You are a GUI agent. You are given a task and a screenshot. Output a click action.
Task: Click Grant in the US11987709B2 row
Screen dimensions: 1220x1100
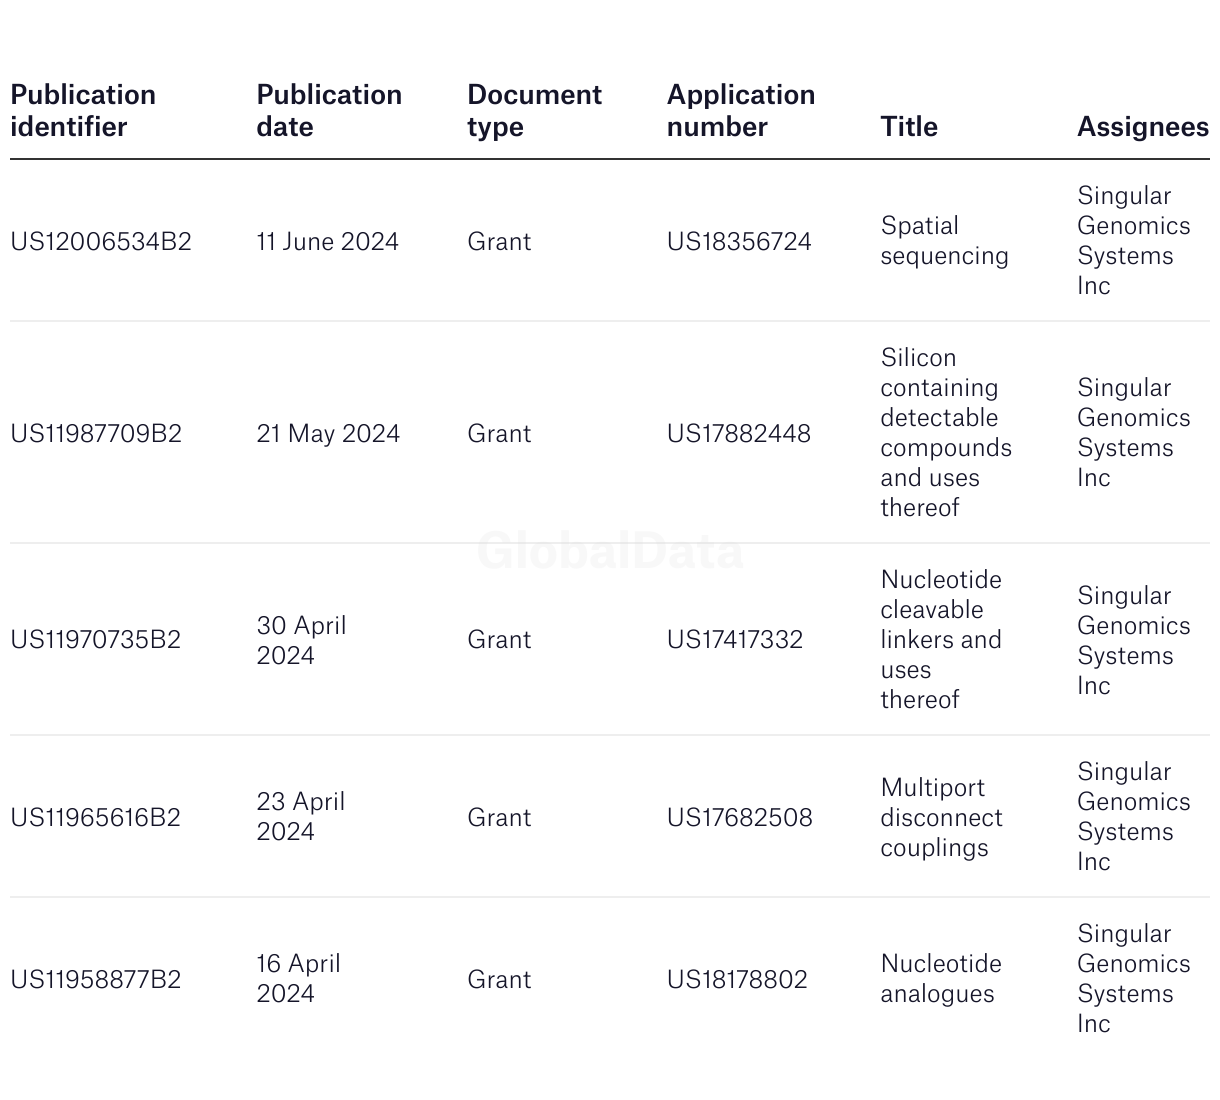click(499, 434)
